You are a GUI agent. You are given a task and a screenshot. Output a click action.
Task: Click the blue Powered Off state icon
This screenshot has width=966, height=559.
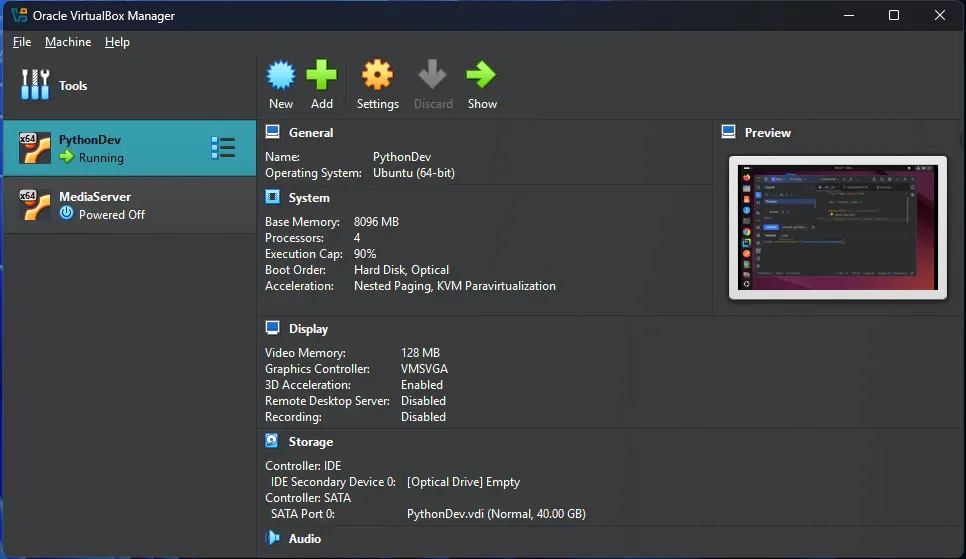[x=67, y=213]
